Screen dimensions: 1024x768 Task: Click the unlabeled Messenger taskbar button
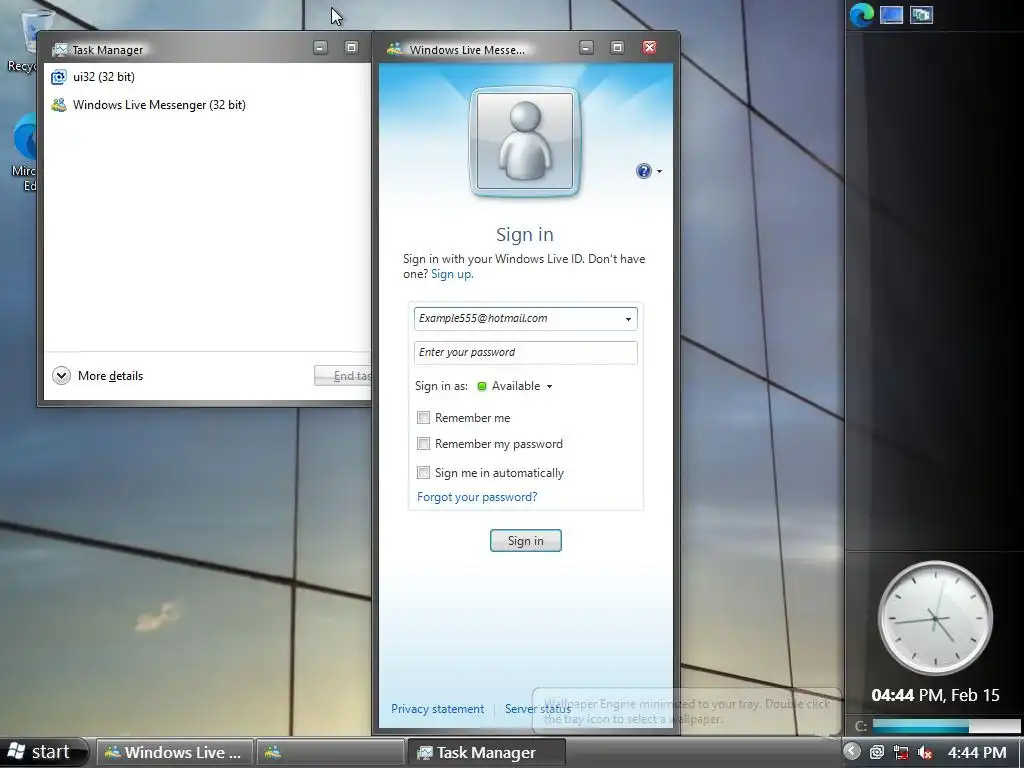click(330, 752)
